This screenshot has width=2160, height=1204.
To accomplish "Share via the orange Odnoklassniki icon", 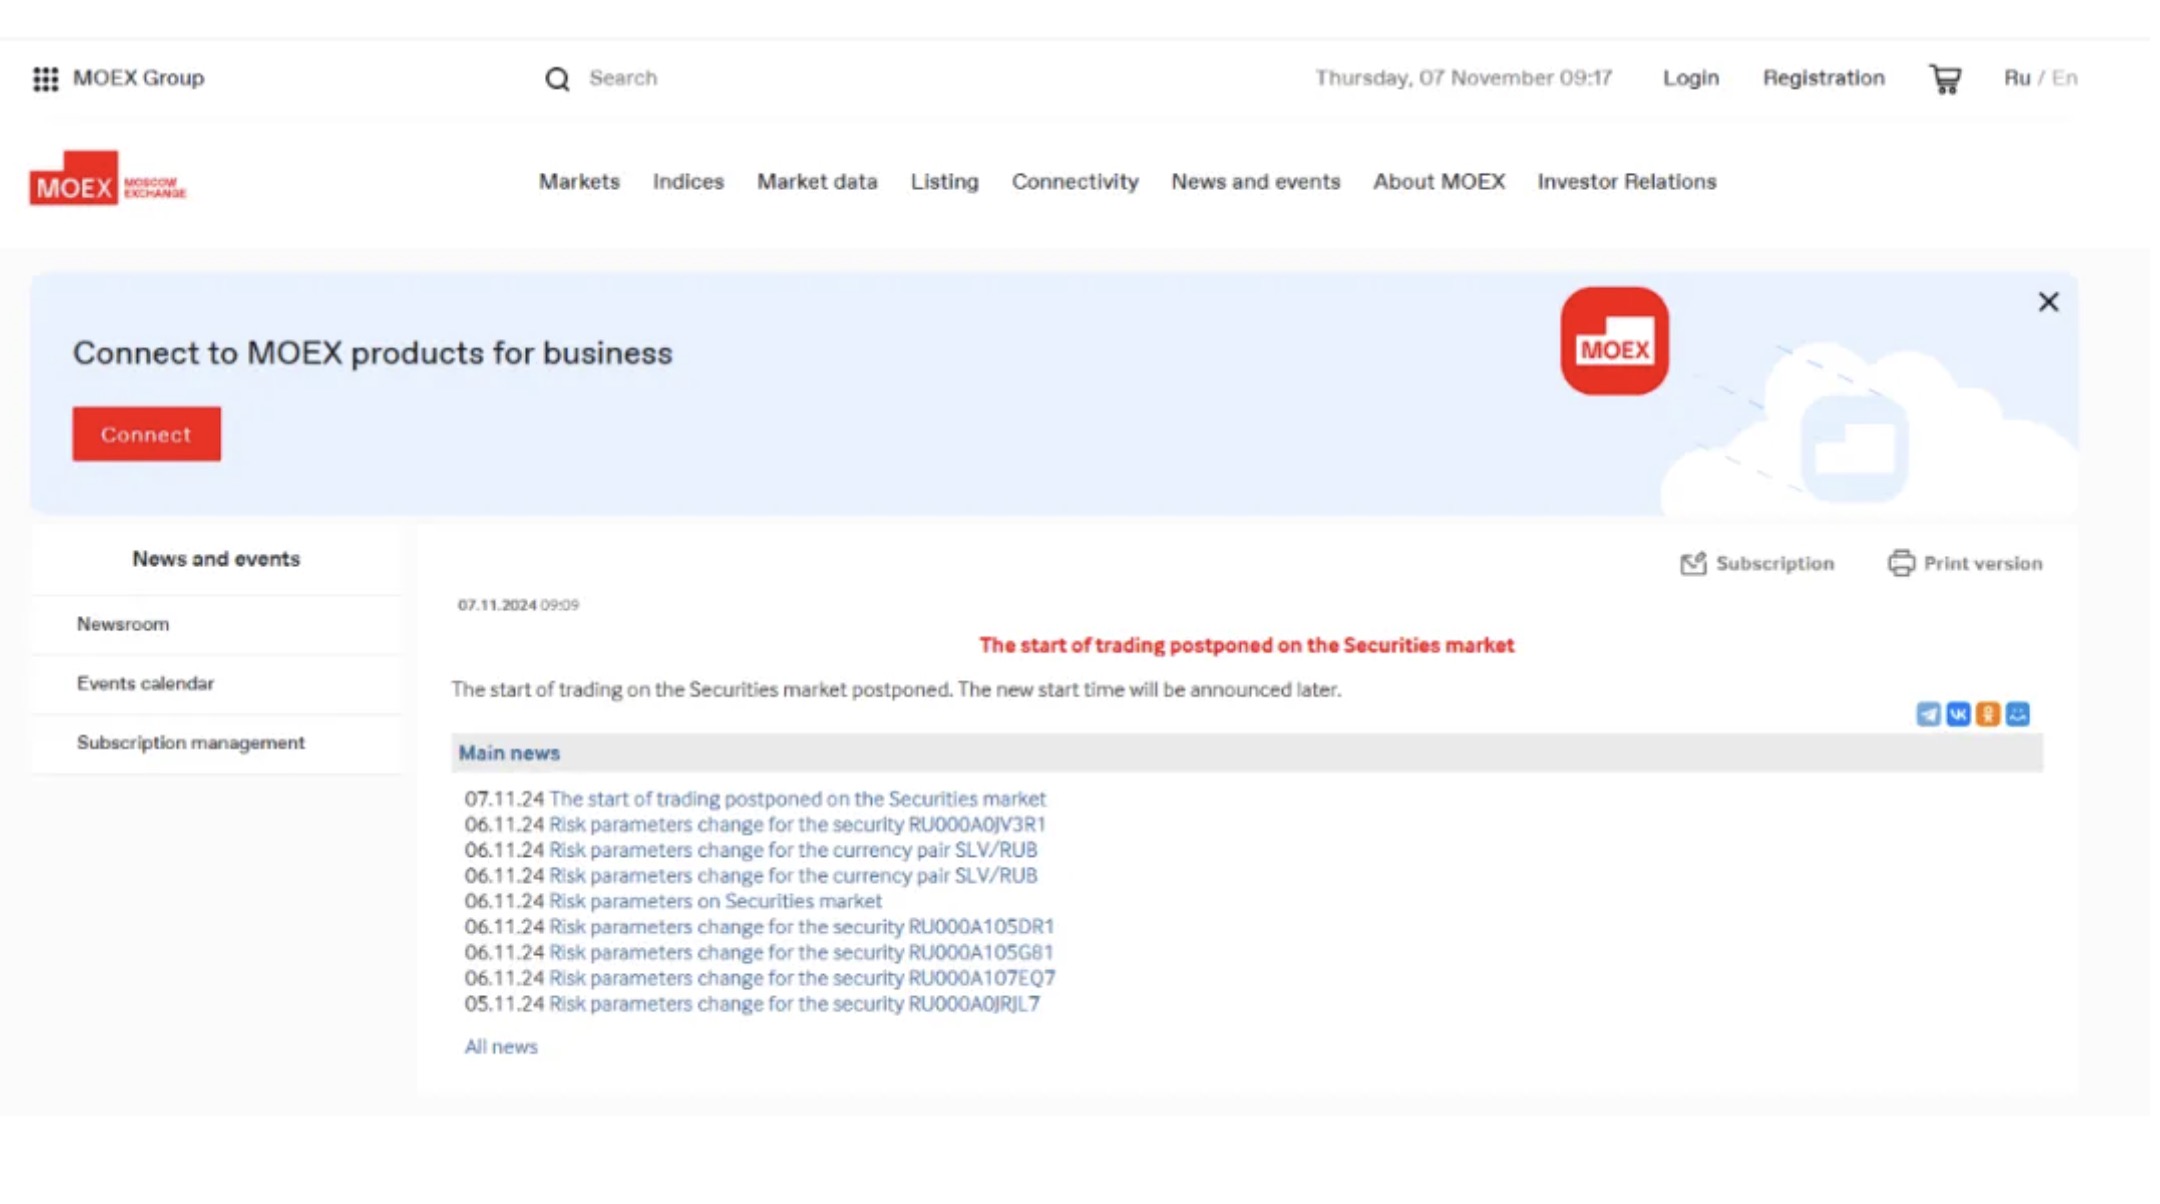I will pos(1988,714).
